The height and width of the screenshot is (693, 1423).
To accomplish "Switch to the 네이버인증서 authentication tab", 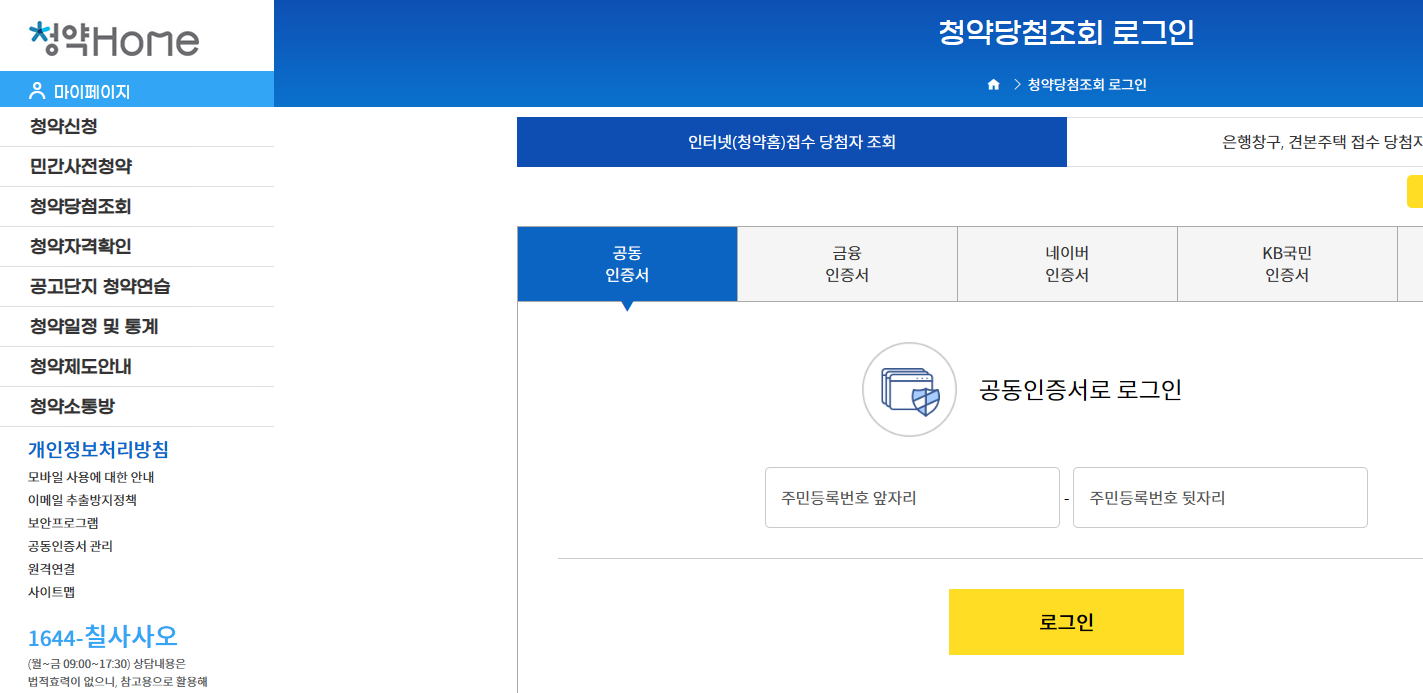I will point(1067,263).
